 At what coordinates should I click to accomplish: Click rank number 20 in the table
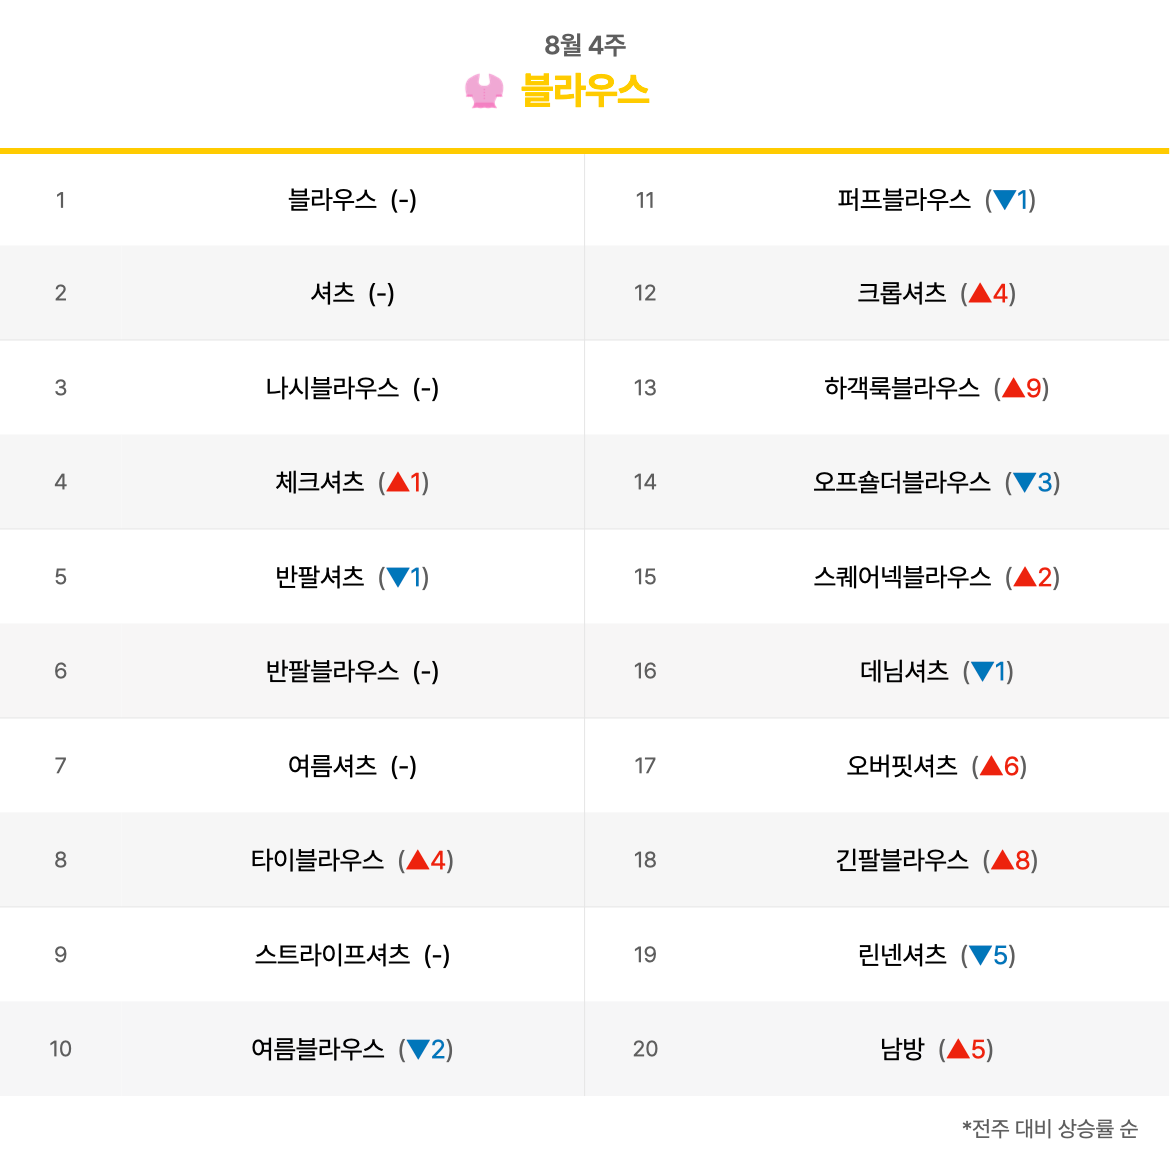coord(645,1049)
